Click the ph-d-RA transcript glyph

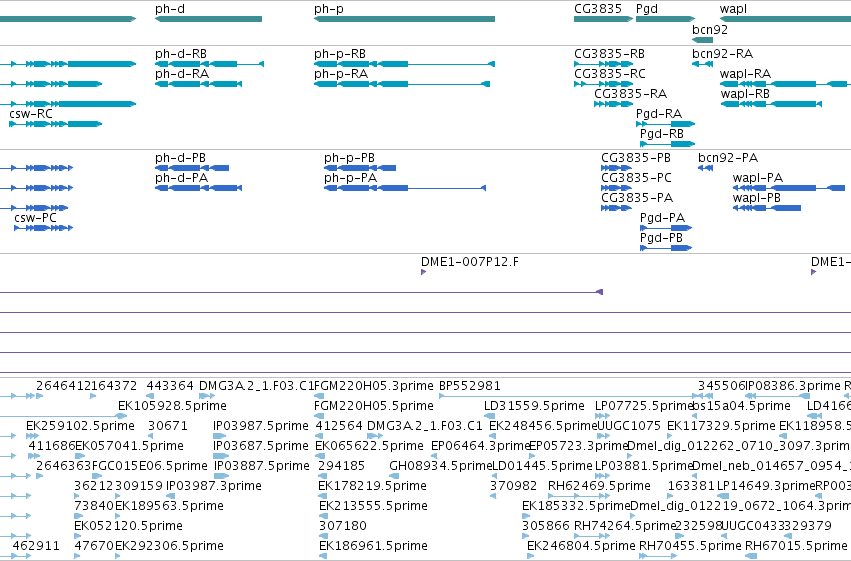tap(199, 84)
